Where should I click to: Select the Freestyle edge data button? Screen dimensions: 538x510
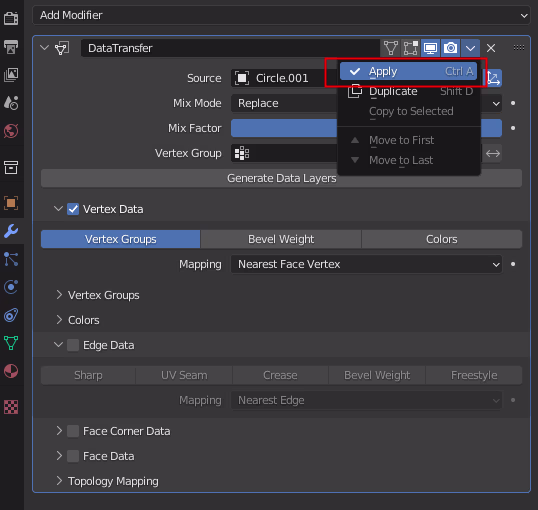(x=474, y=375)
